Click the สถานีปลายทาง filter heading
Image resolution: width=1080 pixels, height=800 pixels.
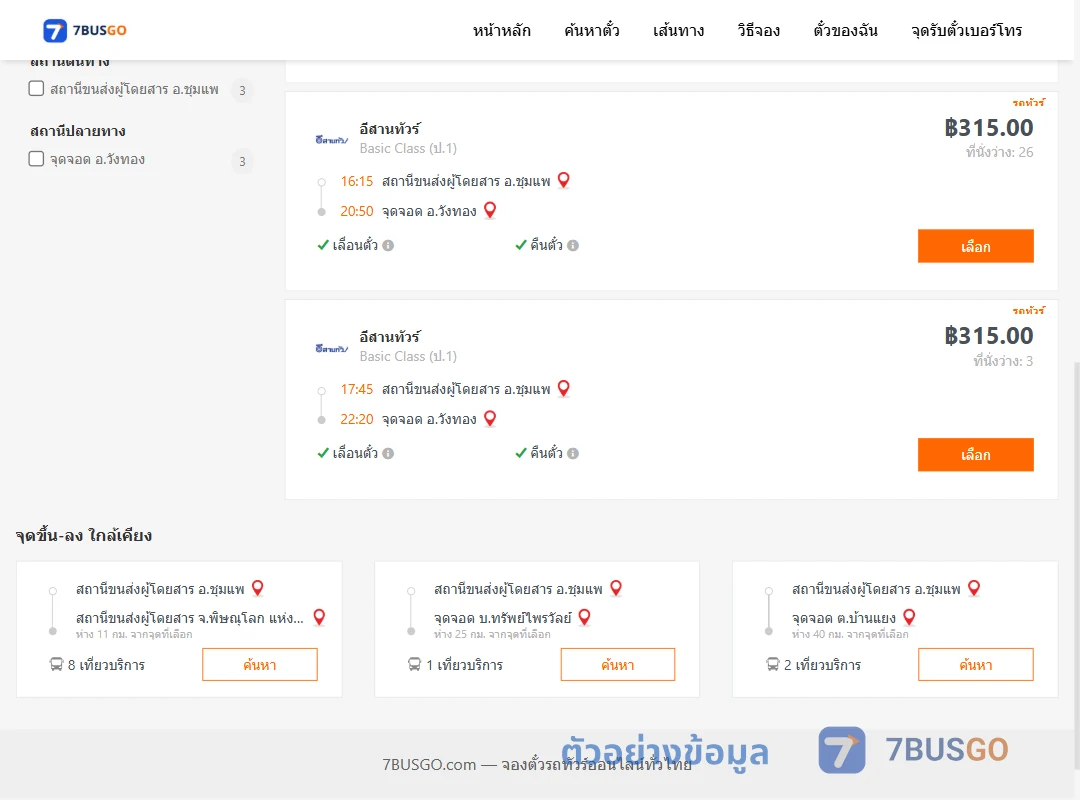click(x=78, y=131)
